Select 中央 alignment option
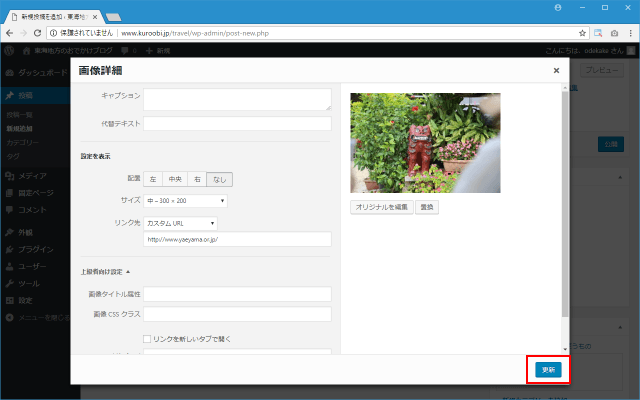 [x=175, y=179]
